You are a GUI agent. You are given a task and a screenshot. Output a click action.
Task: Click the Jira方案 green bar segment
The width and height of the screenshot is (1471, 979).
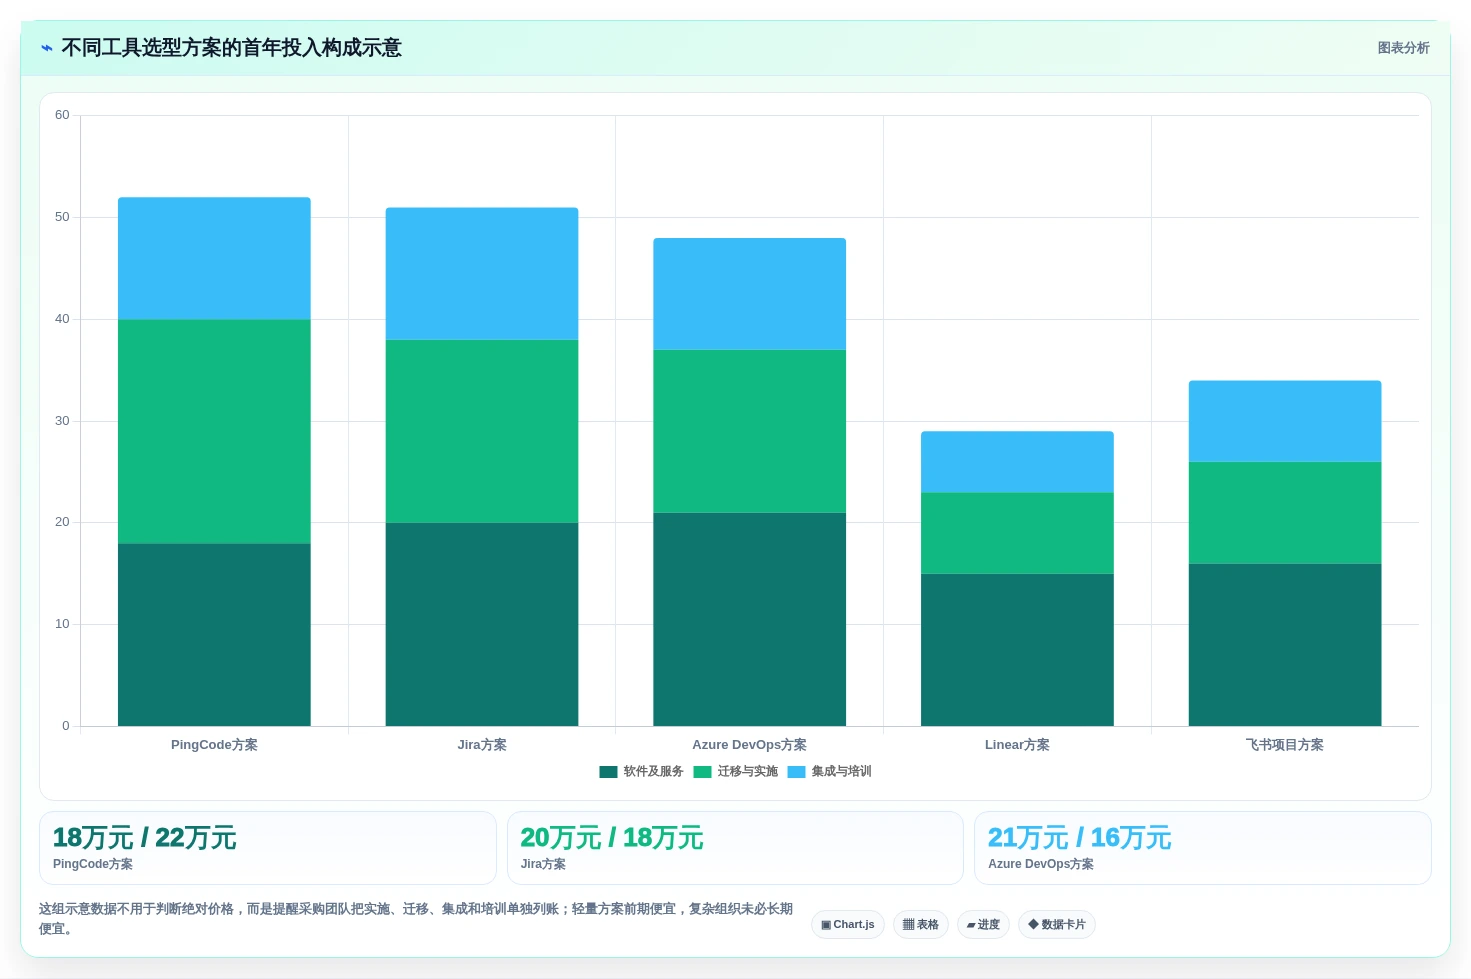tap(482, 432)
